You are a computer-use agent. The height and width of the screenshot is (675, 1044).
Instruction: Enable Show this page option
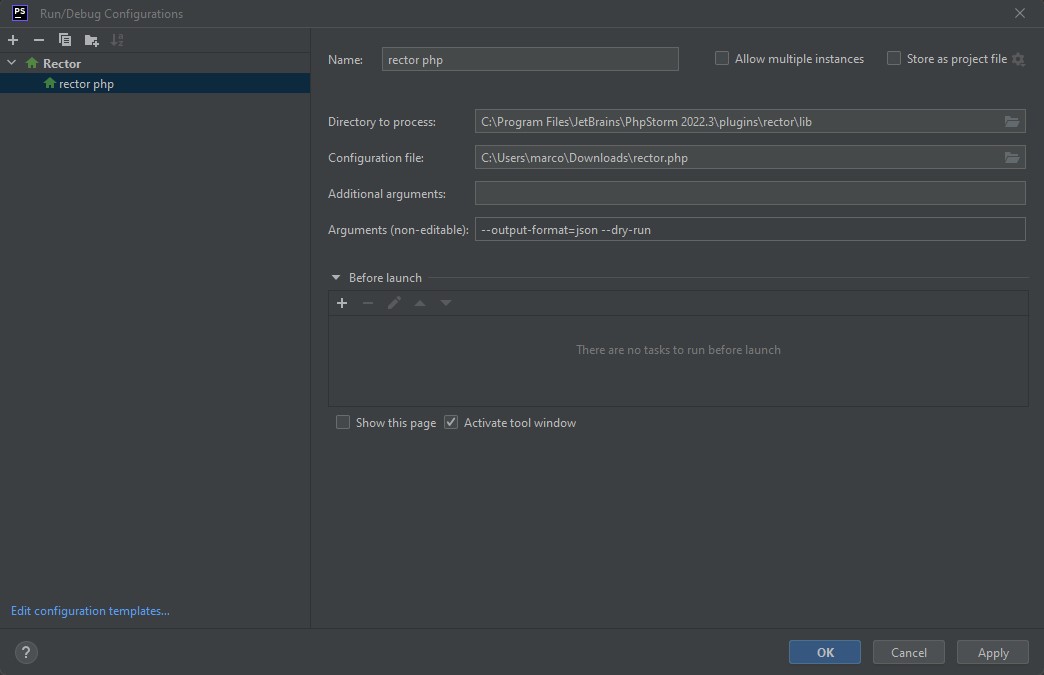(343, 422)
